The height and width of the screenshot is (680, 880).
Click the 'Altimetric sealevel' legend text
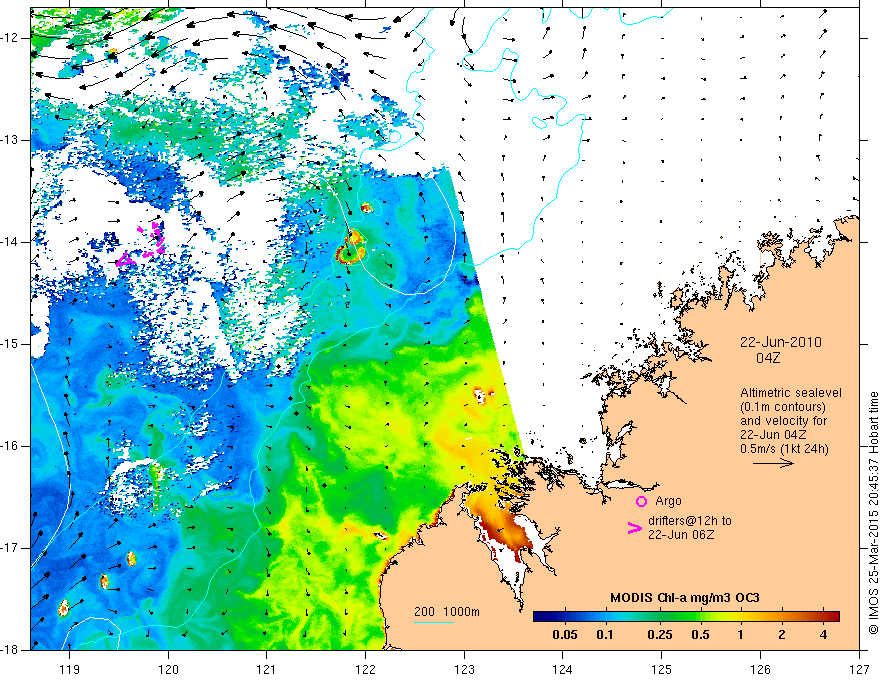(790, 393)
